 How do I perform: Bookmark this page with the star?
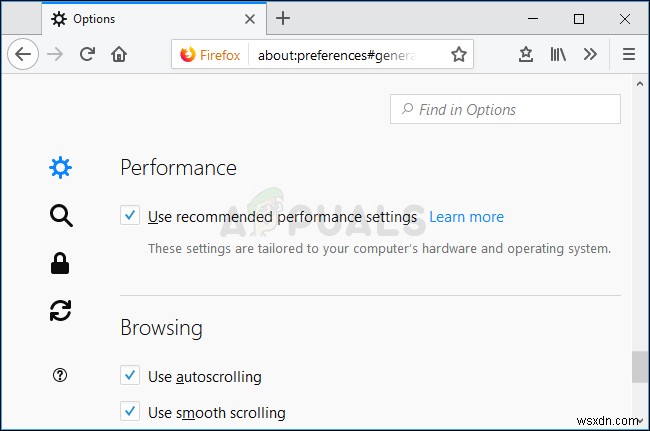point(459,55)
